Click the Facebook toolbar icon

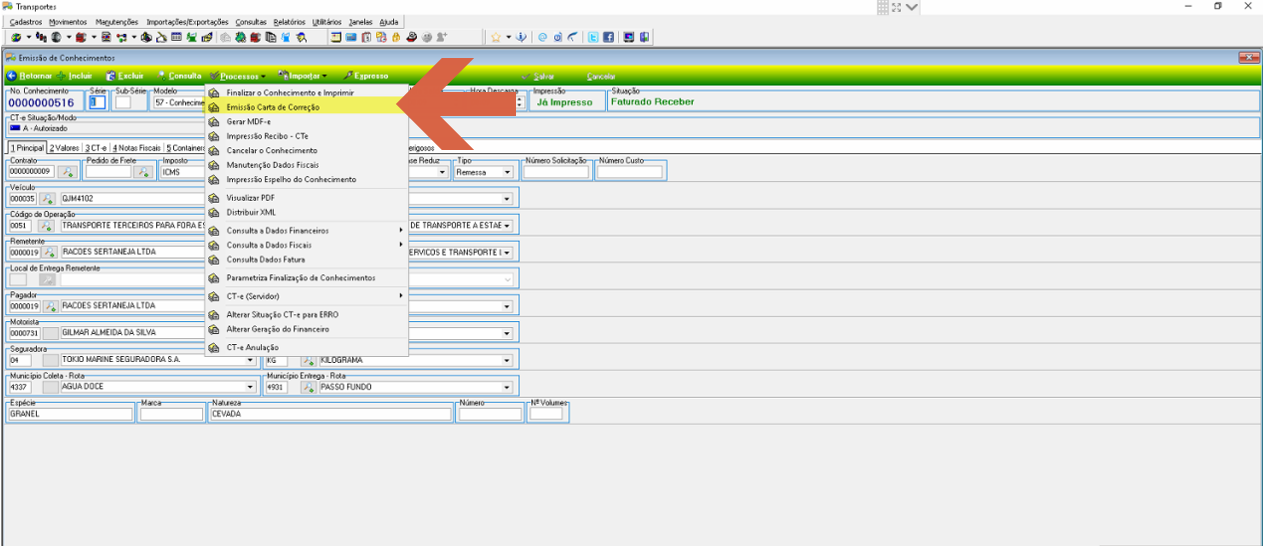(608, 37)
